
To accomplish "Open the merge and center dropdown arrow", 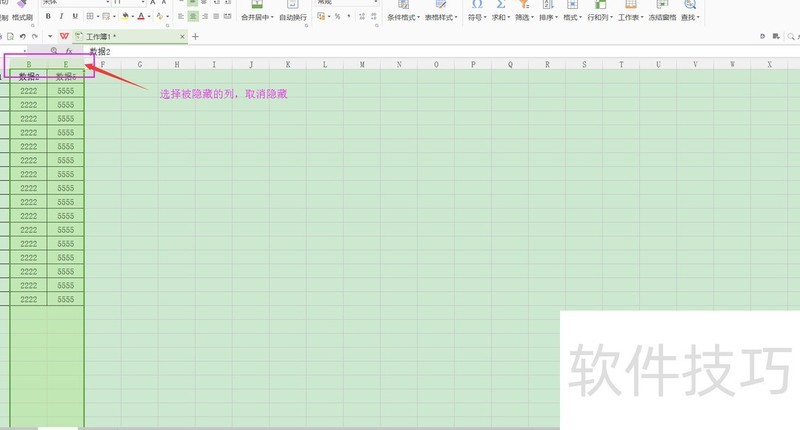I will click(272, 17).
